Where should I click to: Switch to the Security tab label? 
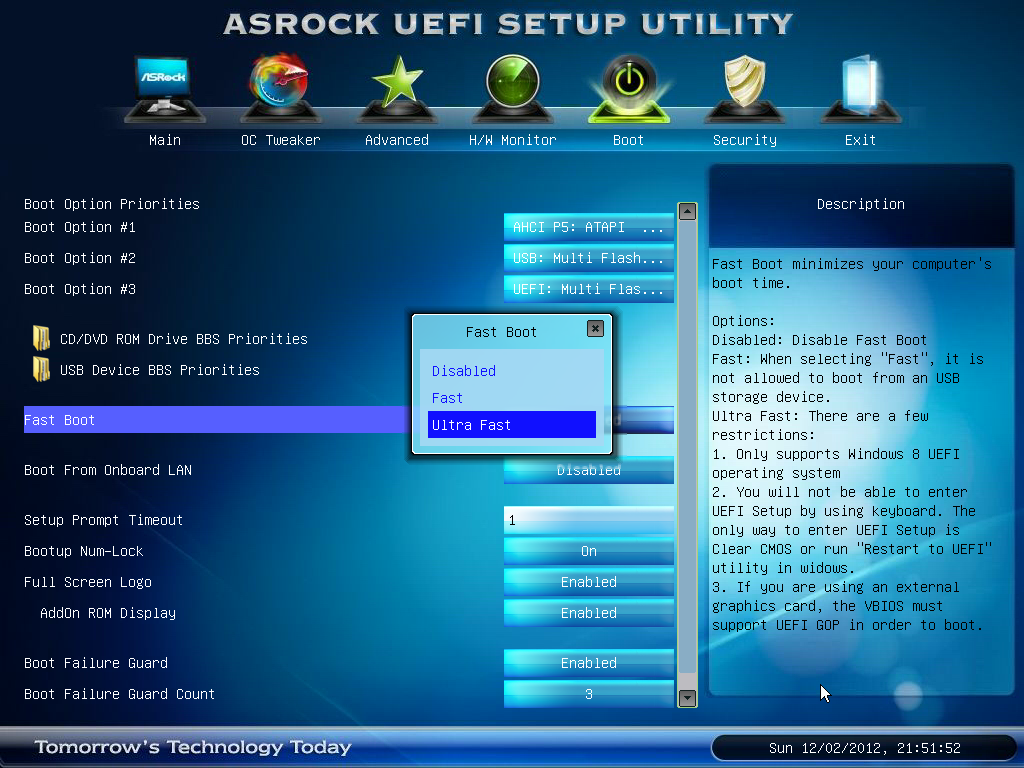click(744, 140)
